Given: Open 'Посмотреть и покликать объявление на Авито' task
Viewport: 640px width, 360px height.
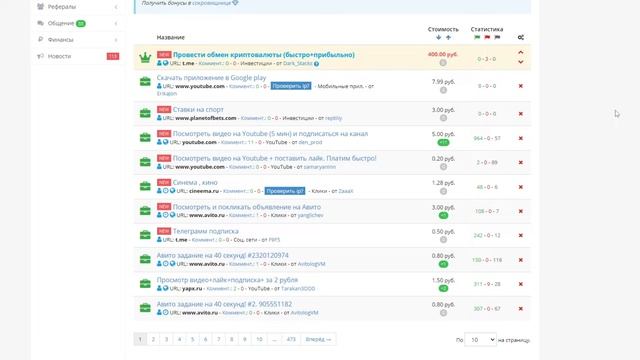Looking at the screenshot, I should click(247, 207).
